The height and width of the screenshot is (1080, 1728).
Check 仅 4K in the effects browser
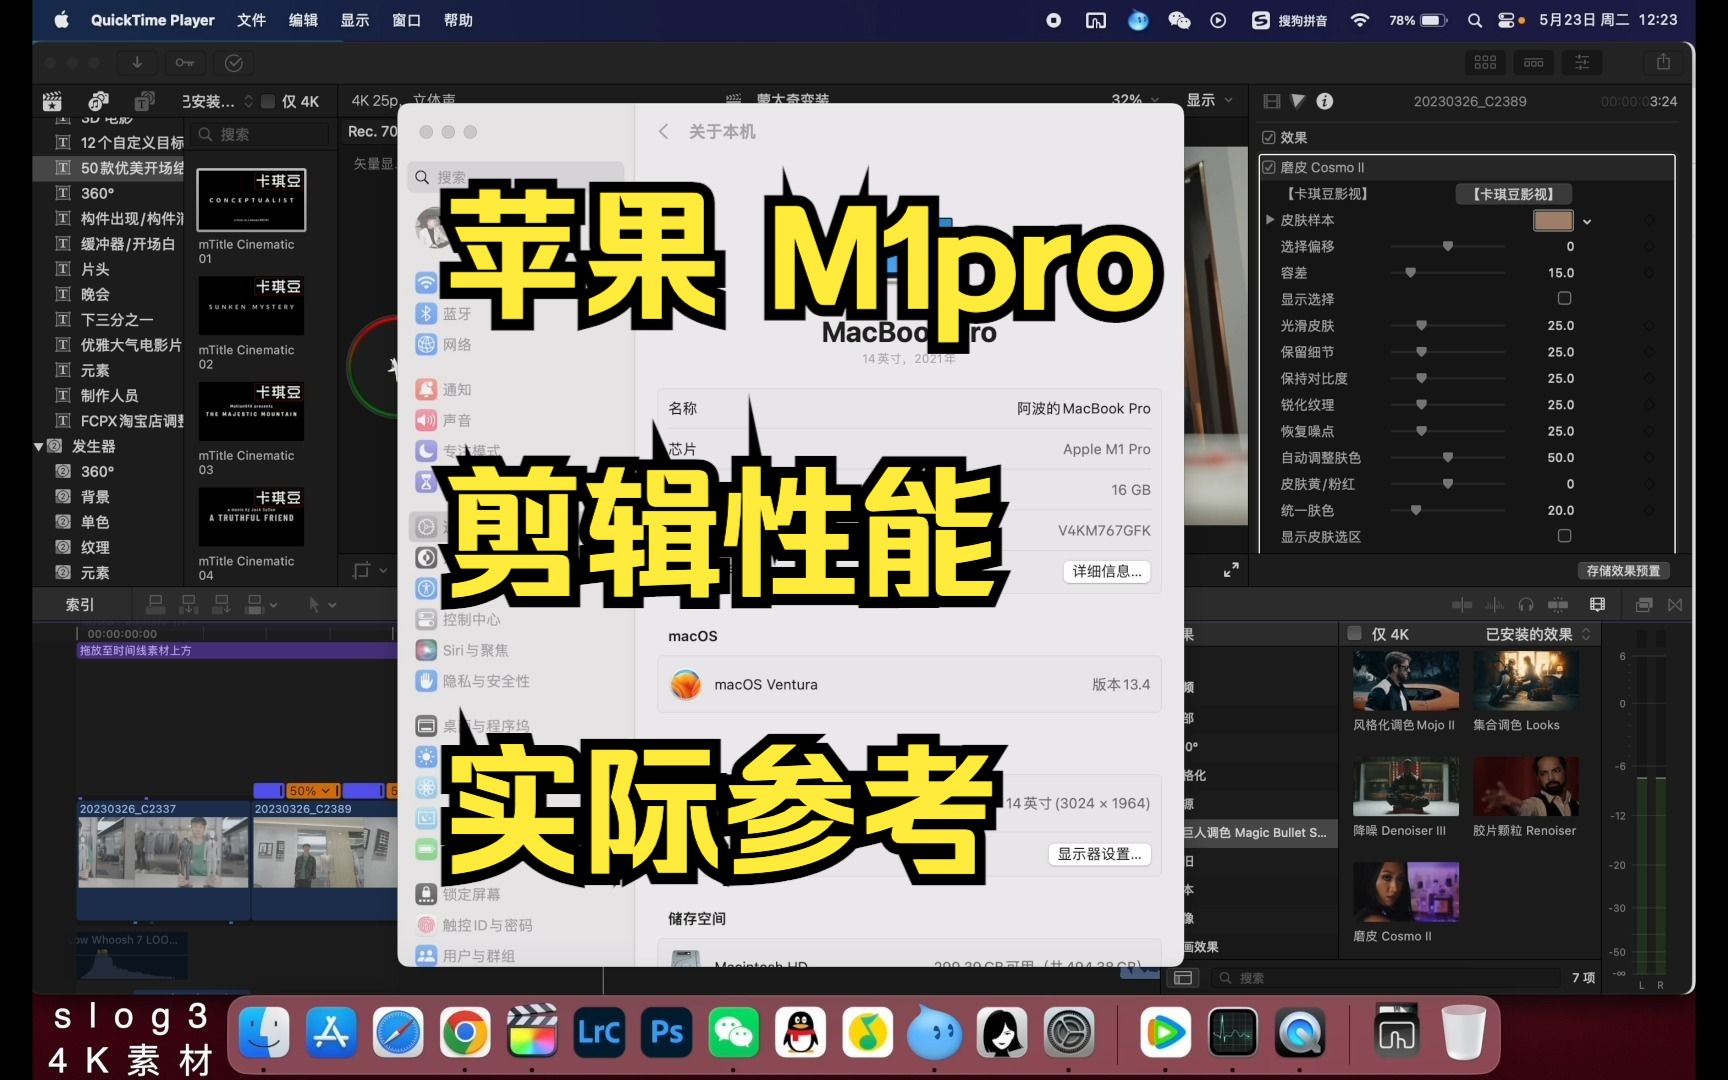click(1355, 633)
